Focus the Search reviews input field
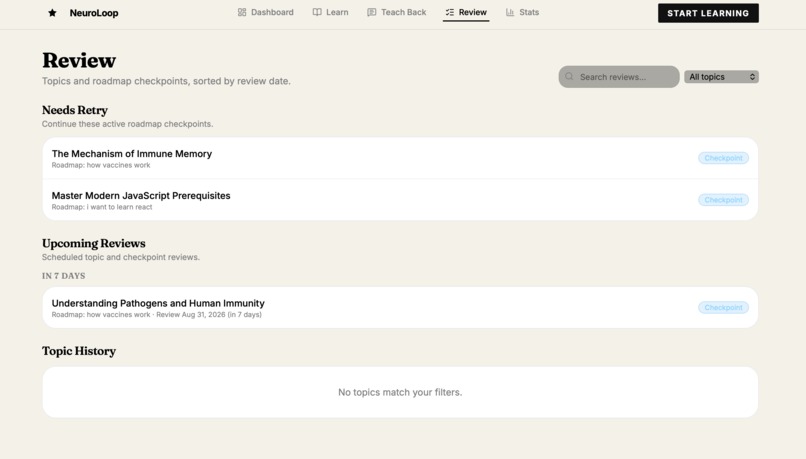 (619, 77)
